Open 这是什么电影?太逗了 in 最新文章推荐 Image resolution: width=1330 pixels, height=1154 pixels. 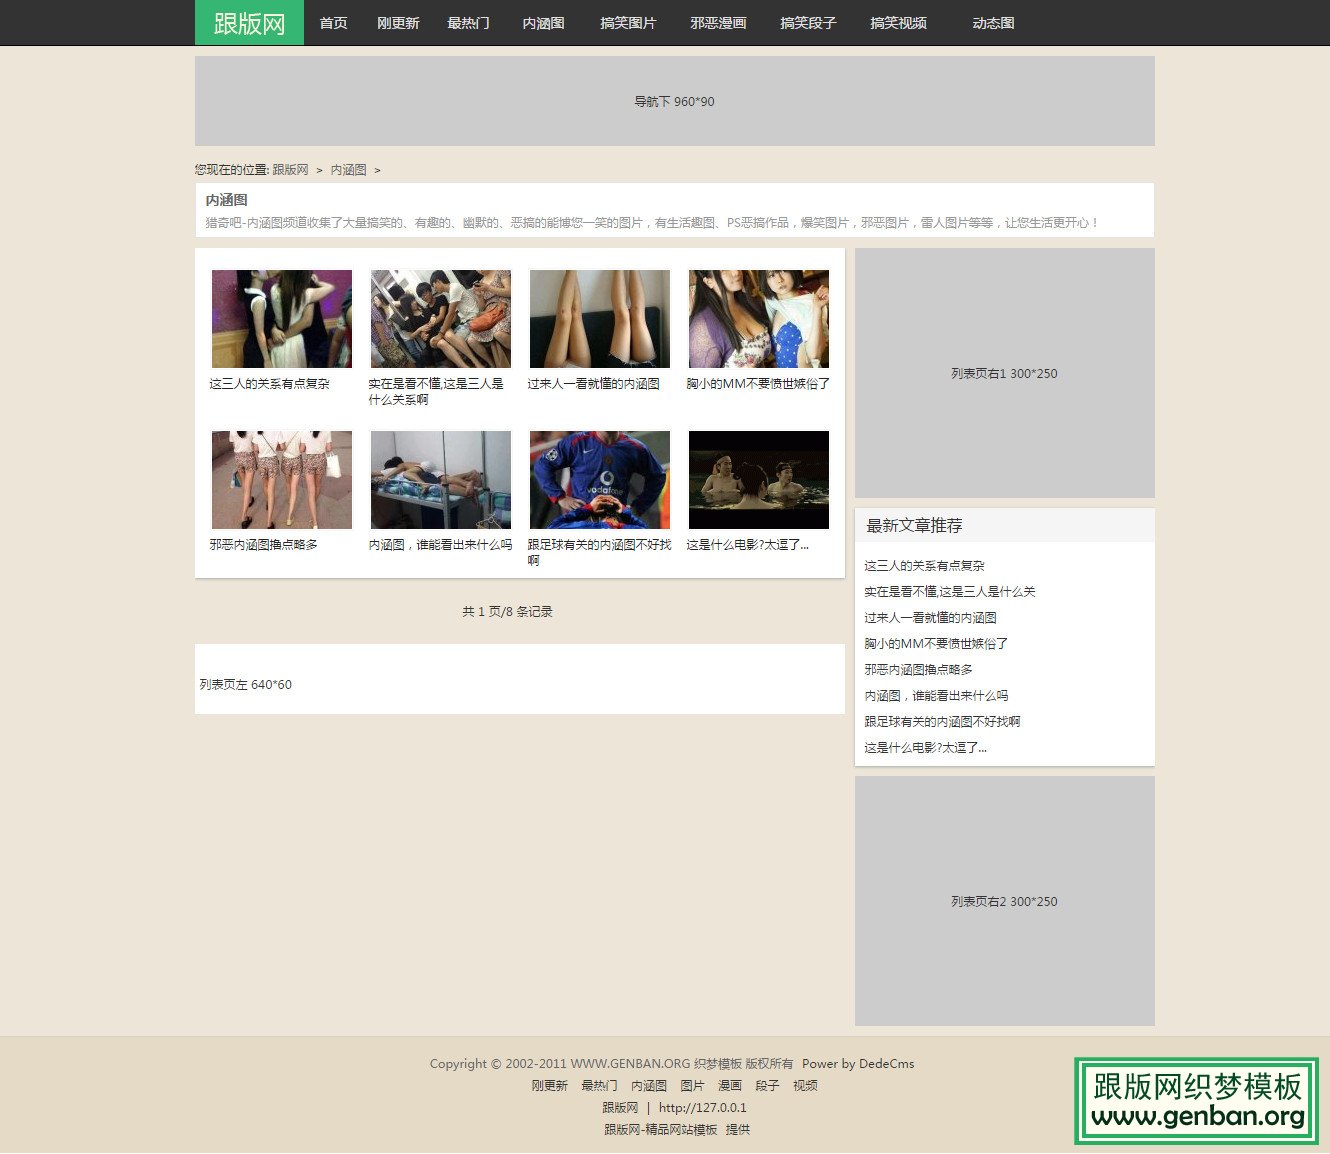(x=925, y=747)
